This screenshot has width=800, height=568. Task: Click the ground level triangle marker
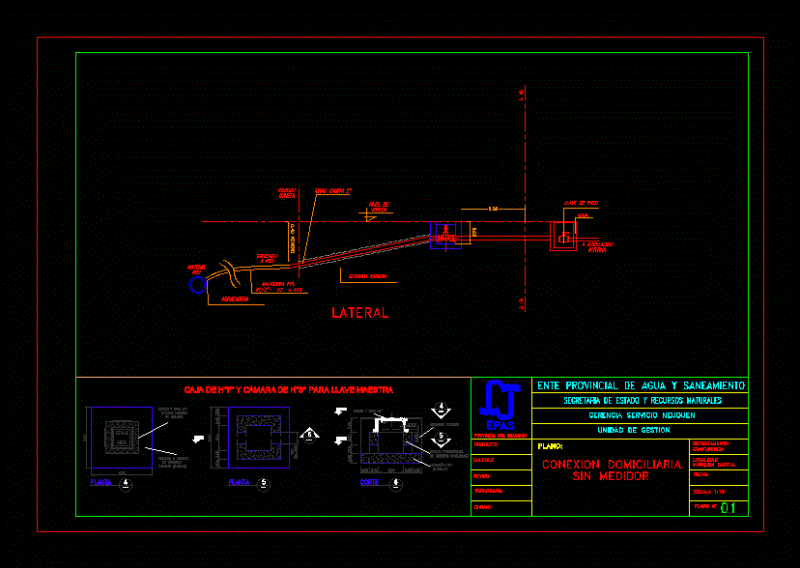(x=370, y=217)
